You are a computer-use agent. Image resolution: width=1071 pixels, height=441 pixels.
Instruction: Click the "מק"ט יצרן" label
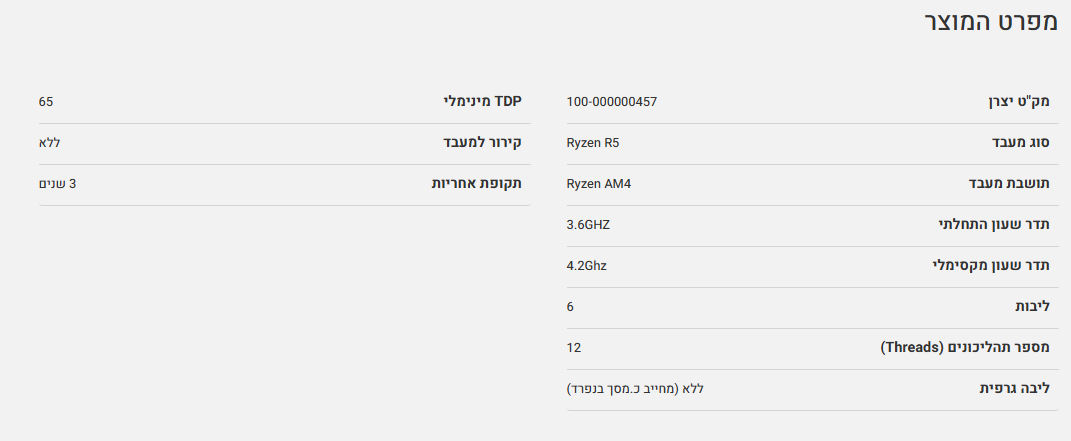[x=1015, y=102]
